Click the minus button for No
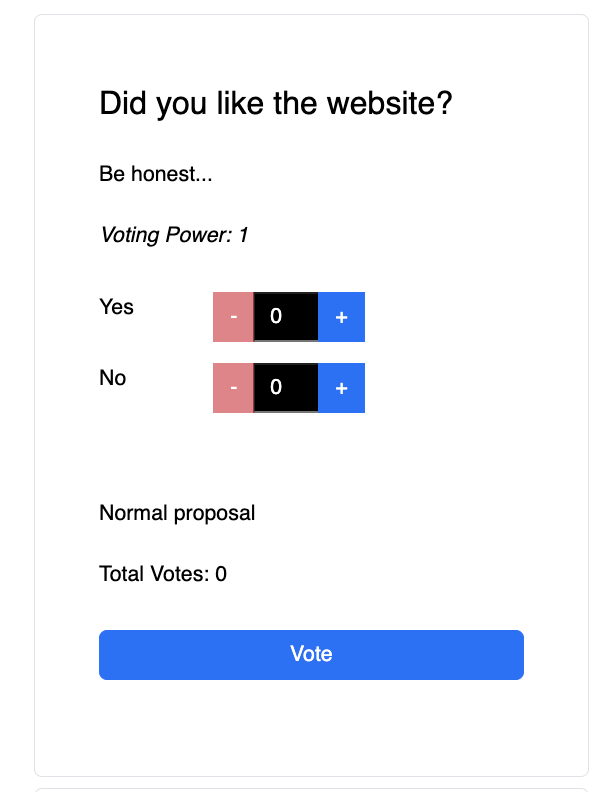The width and height of the screenshot is (612, 792). [233, 388]
